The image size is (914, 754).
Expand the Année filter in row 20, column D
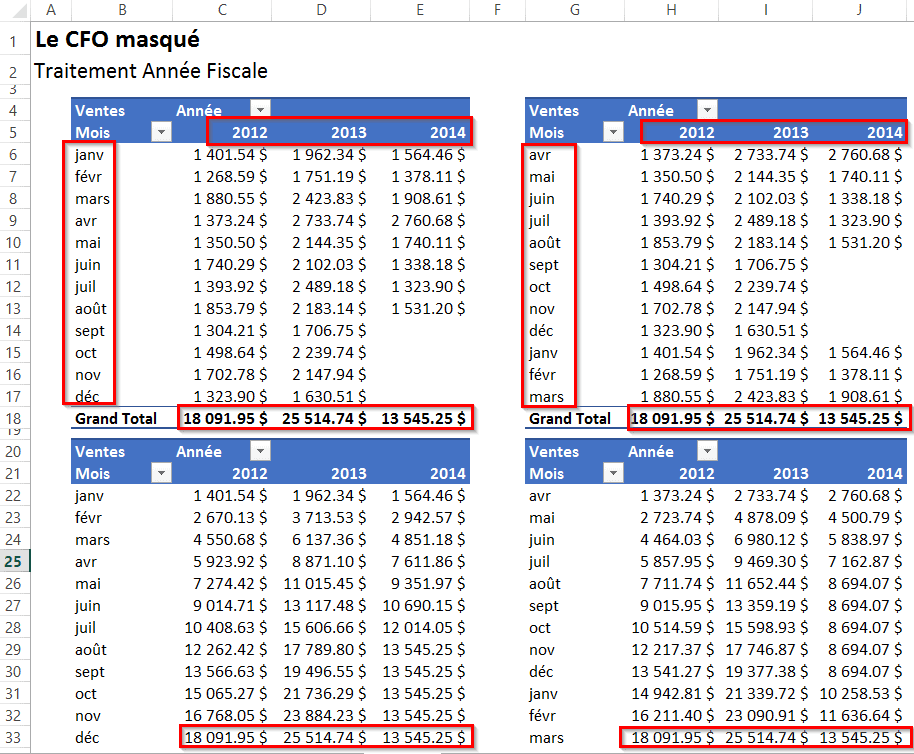[260, 451]
